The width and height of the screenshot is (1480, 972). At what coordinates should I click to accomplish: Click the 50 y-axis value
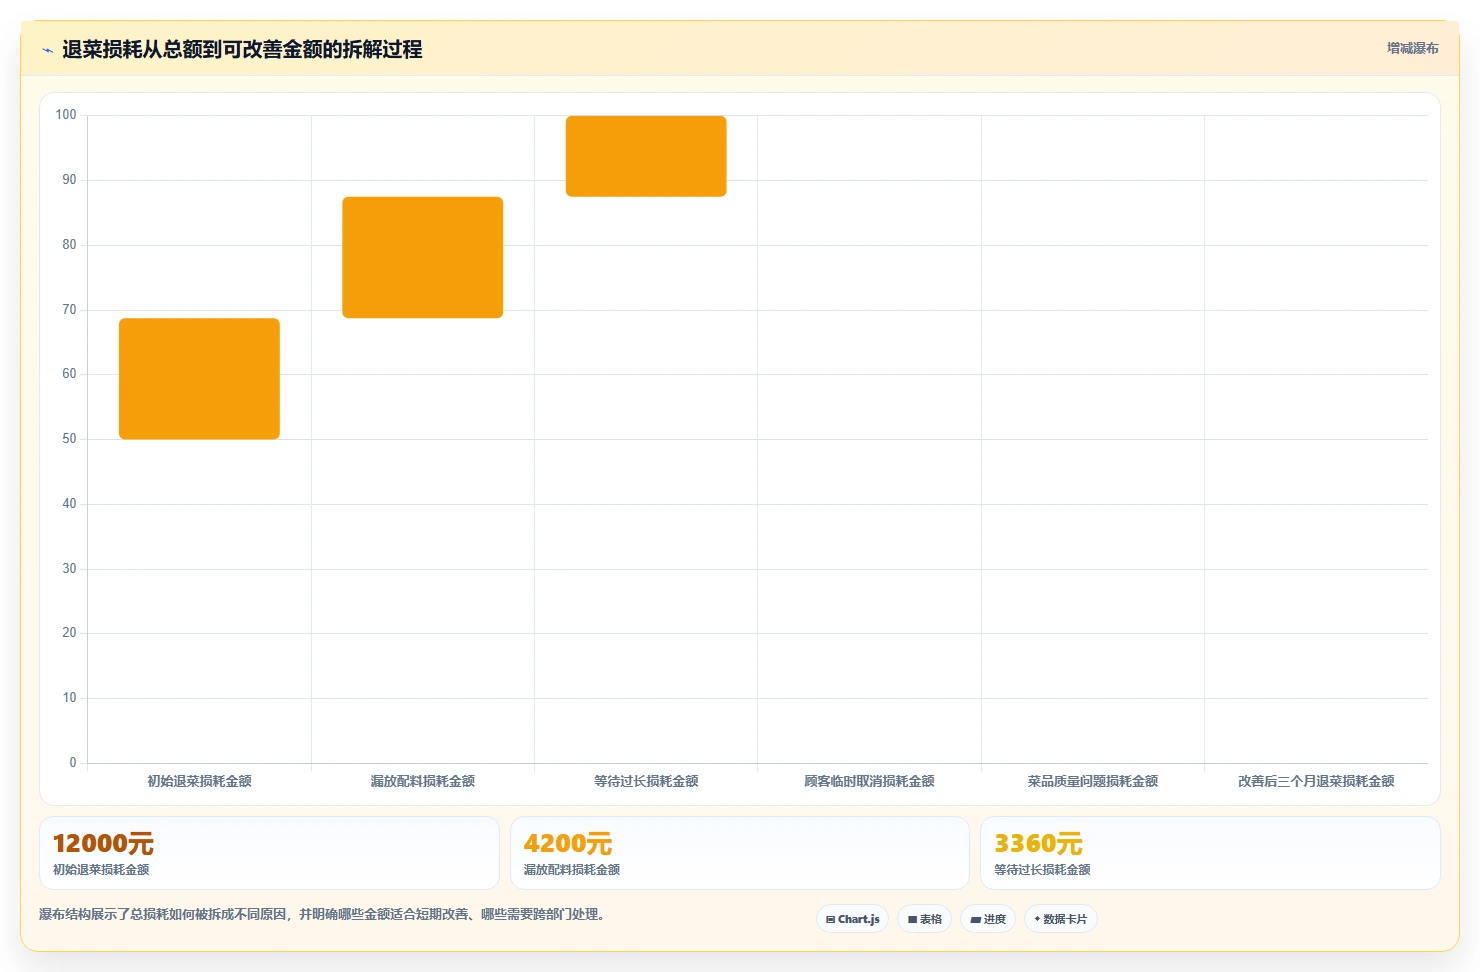(x=69, y=439)
